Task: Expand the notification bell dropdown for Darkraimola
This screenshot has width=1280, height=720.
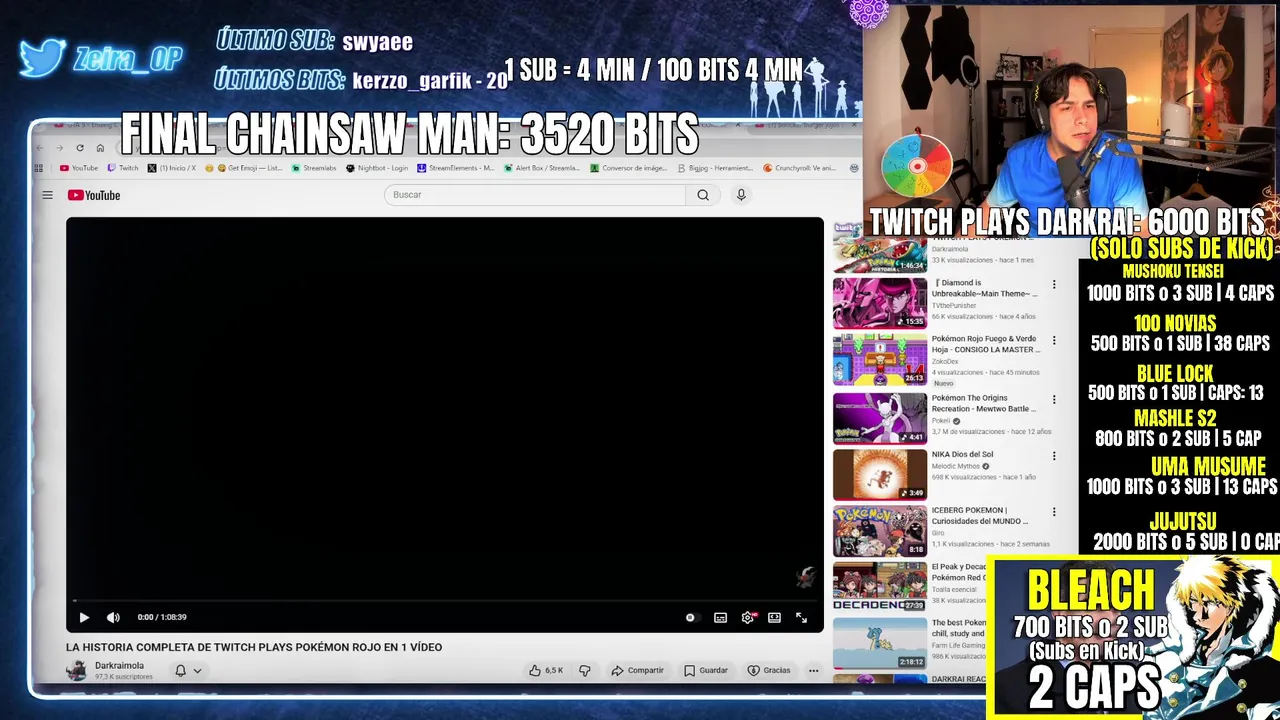Action: (197, 671)
